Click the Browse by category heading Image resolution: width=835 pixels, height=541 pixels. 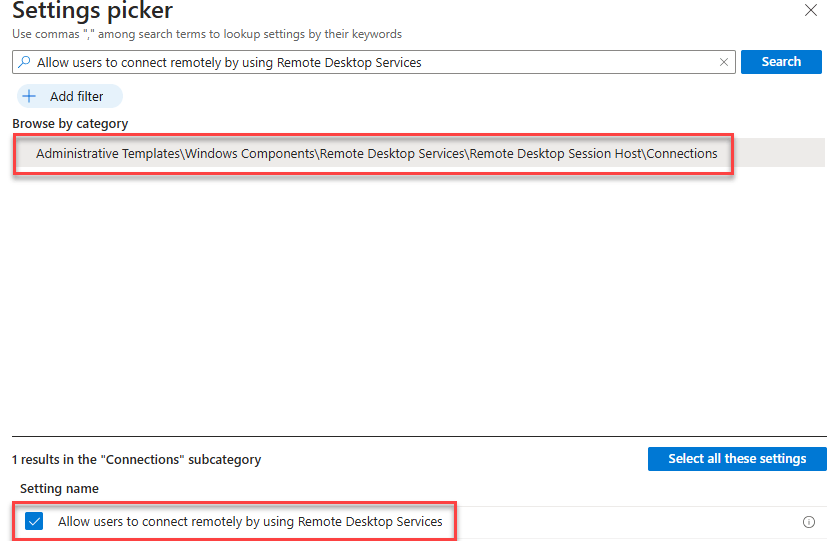click(70, 124)
